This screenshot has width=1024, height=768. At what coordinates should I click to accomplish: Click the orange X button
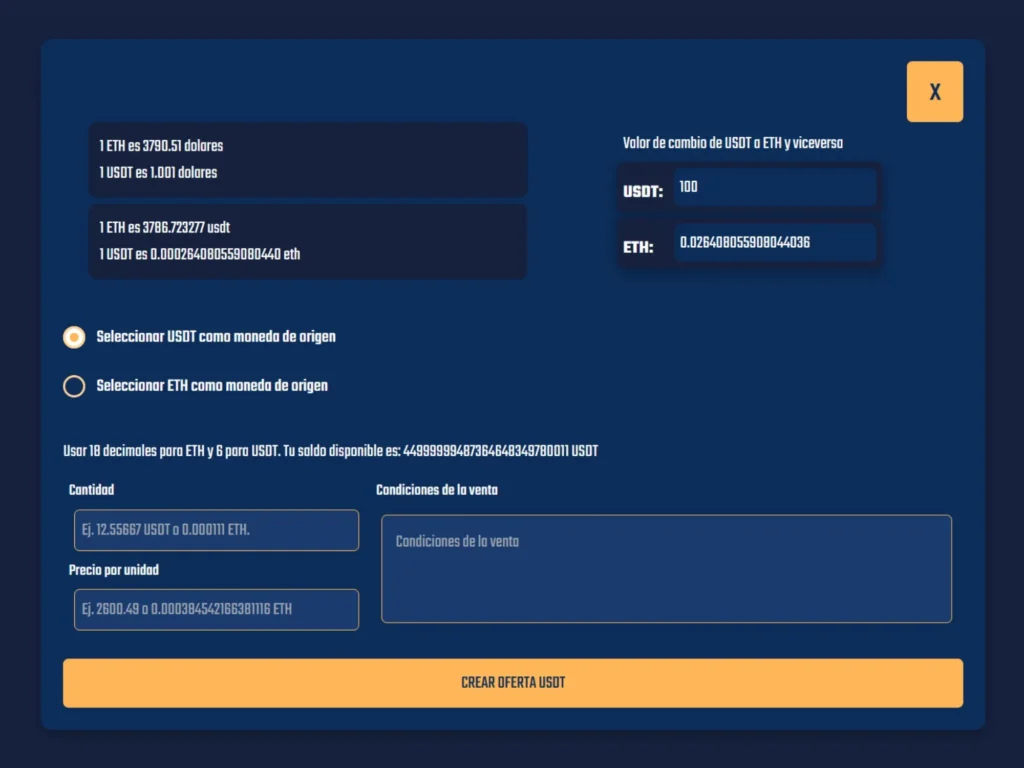[x=934, y=91]
